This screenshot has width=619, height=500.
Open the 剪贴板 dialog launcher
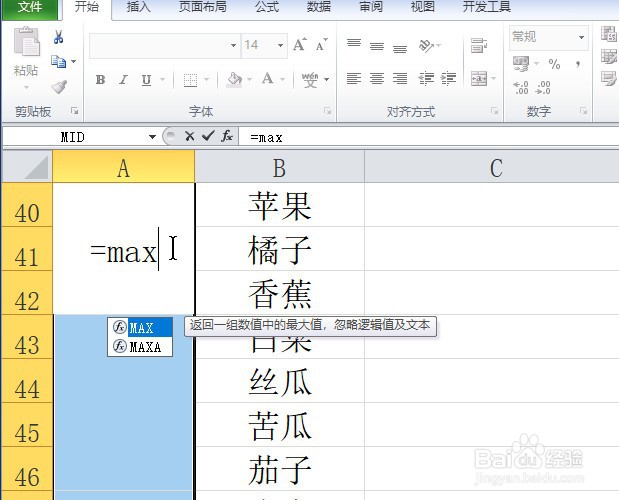tap(75, 111)
